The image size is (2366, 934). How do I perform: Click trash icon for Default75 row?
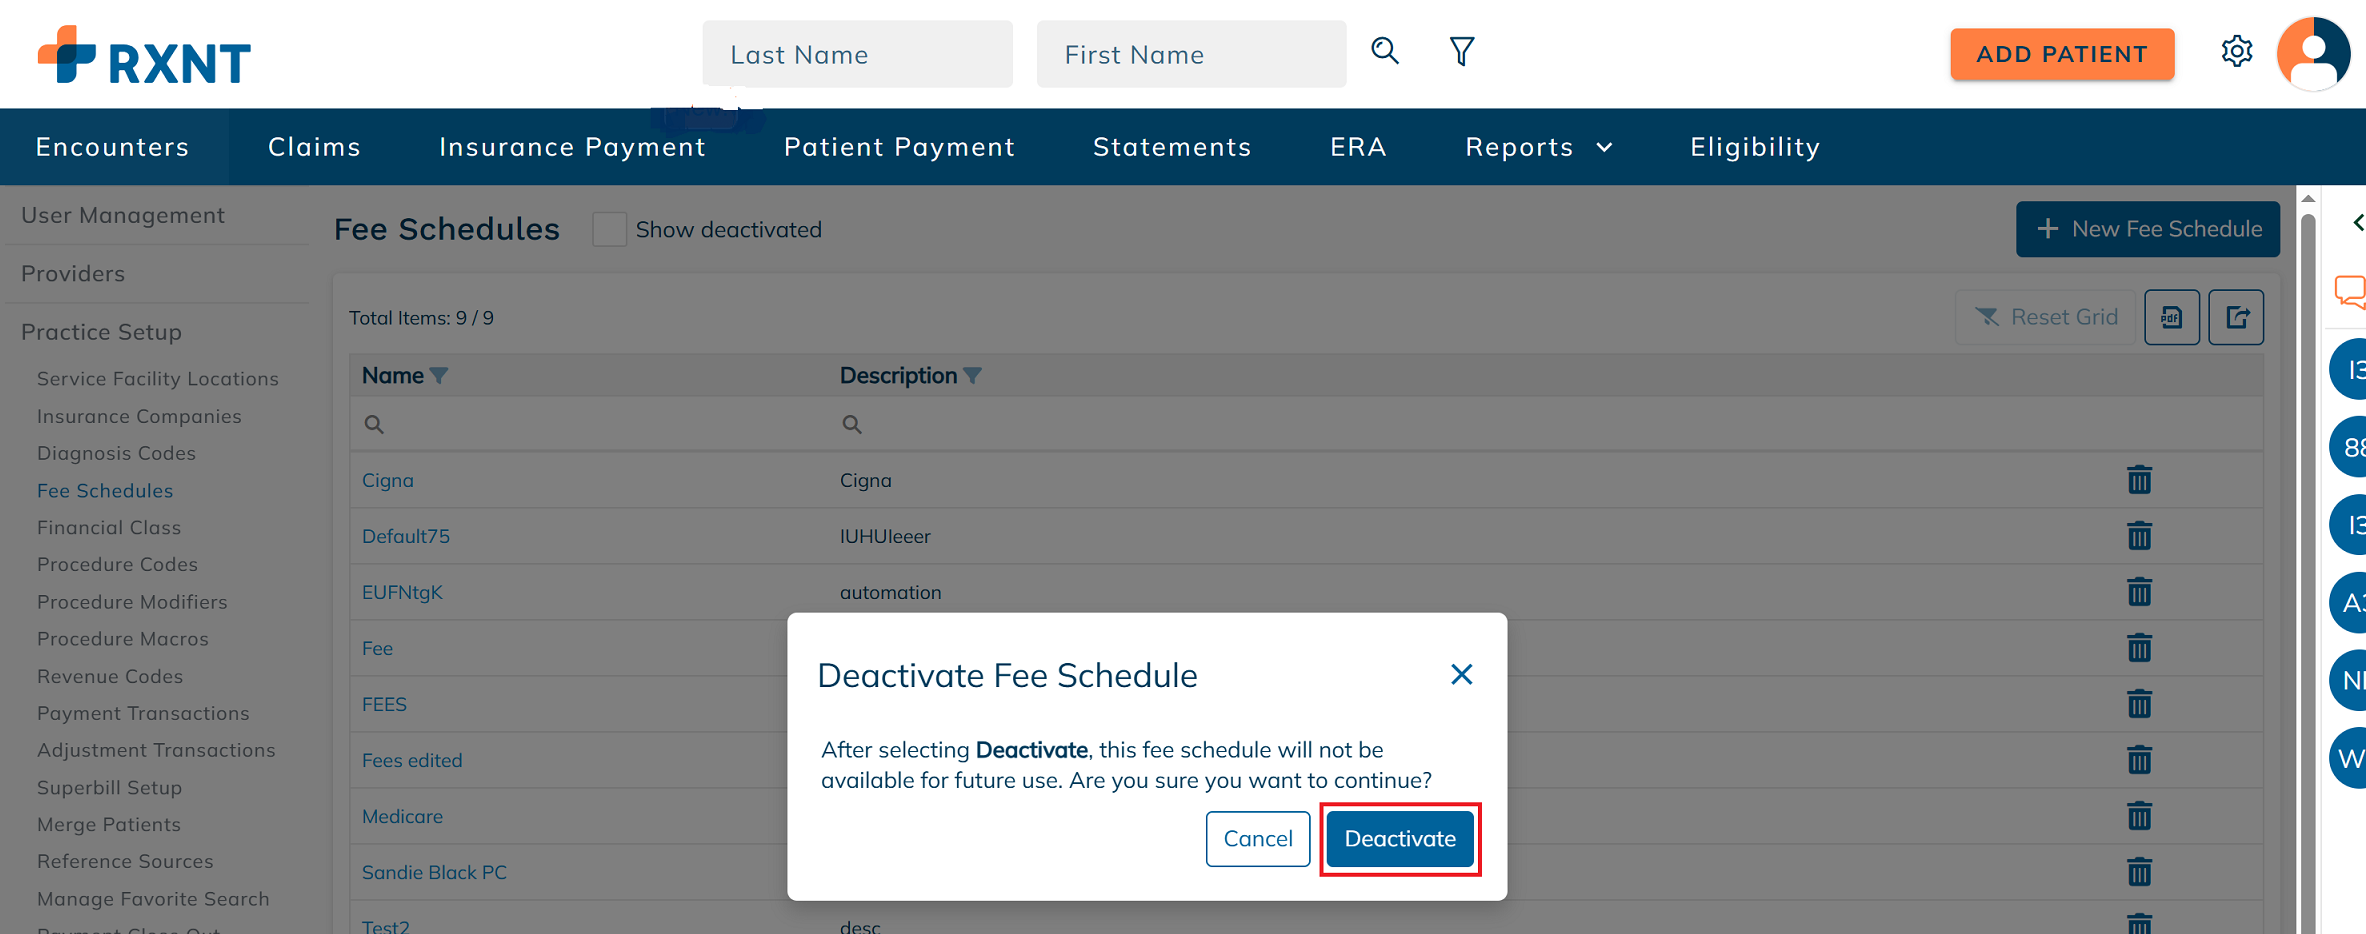tap(2139, 536)
